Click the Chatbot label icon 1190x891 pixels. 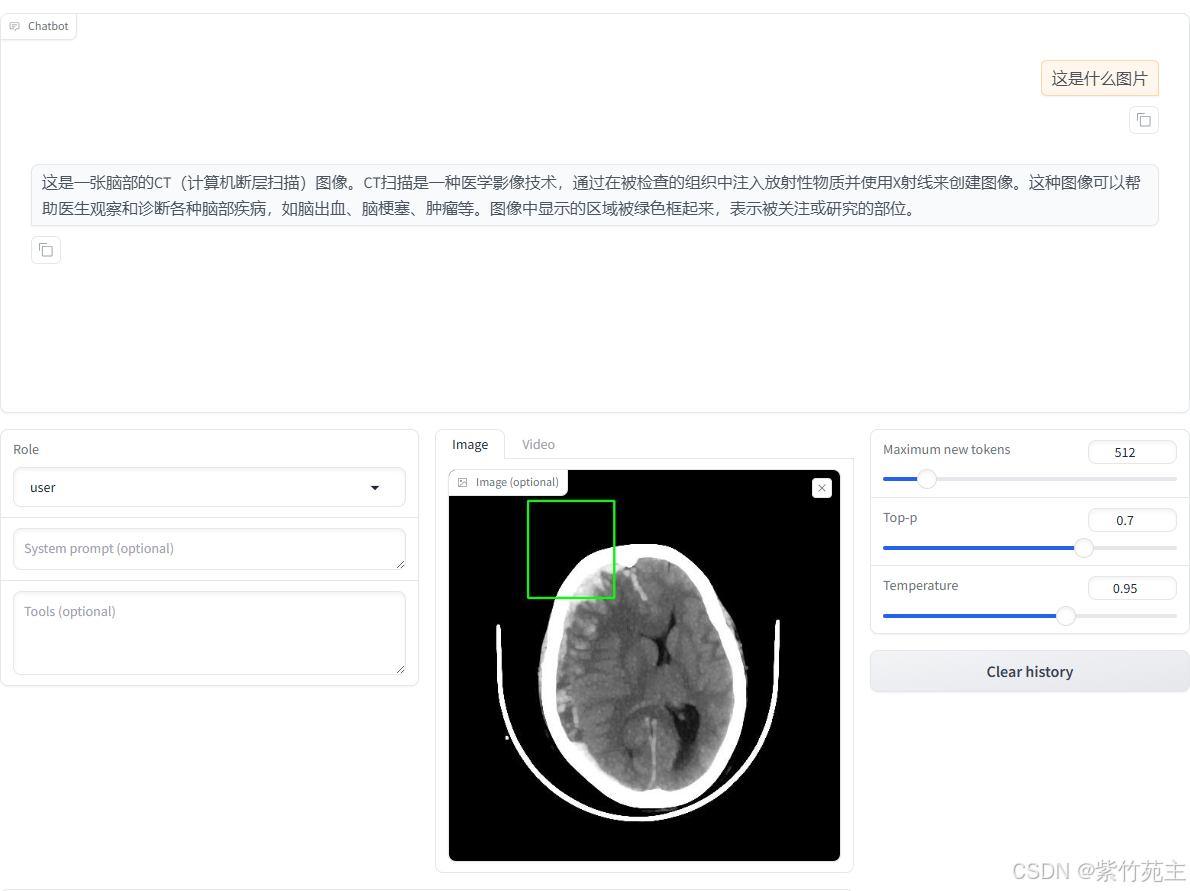tap(14, 26)
